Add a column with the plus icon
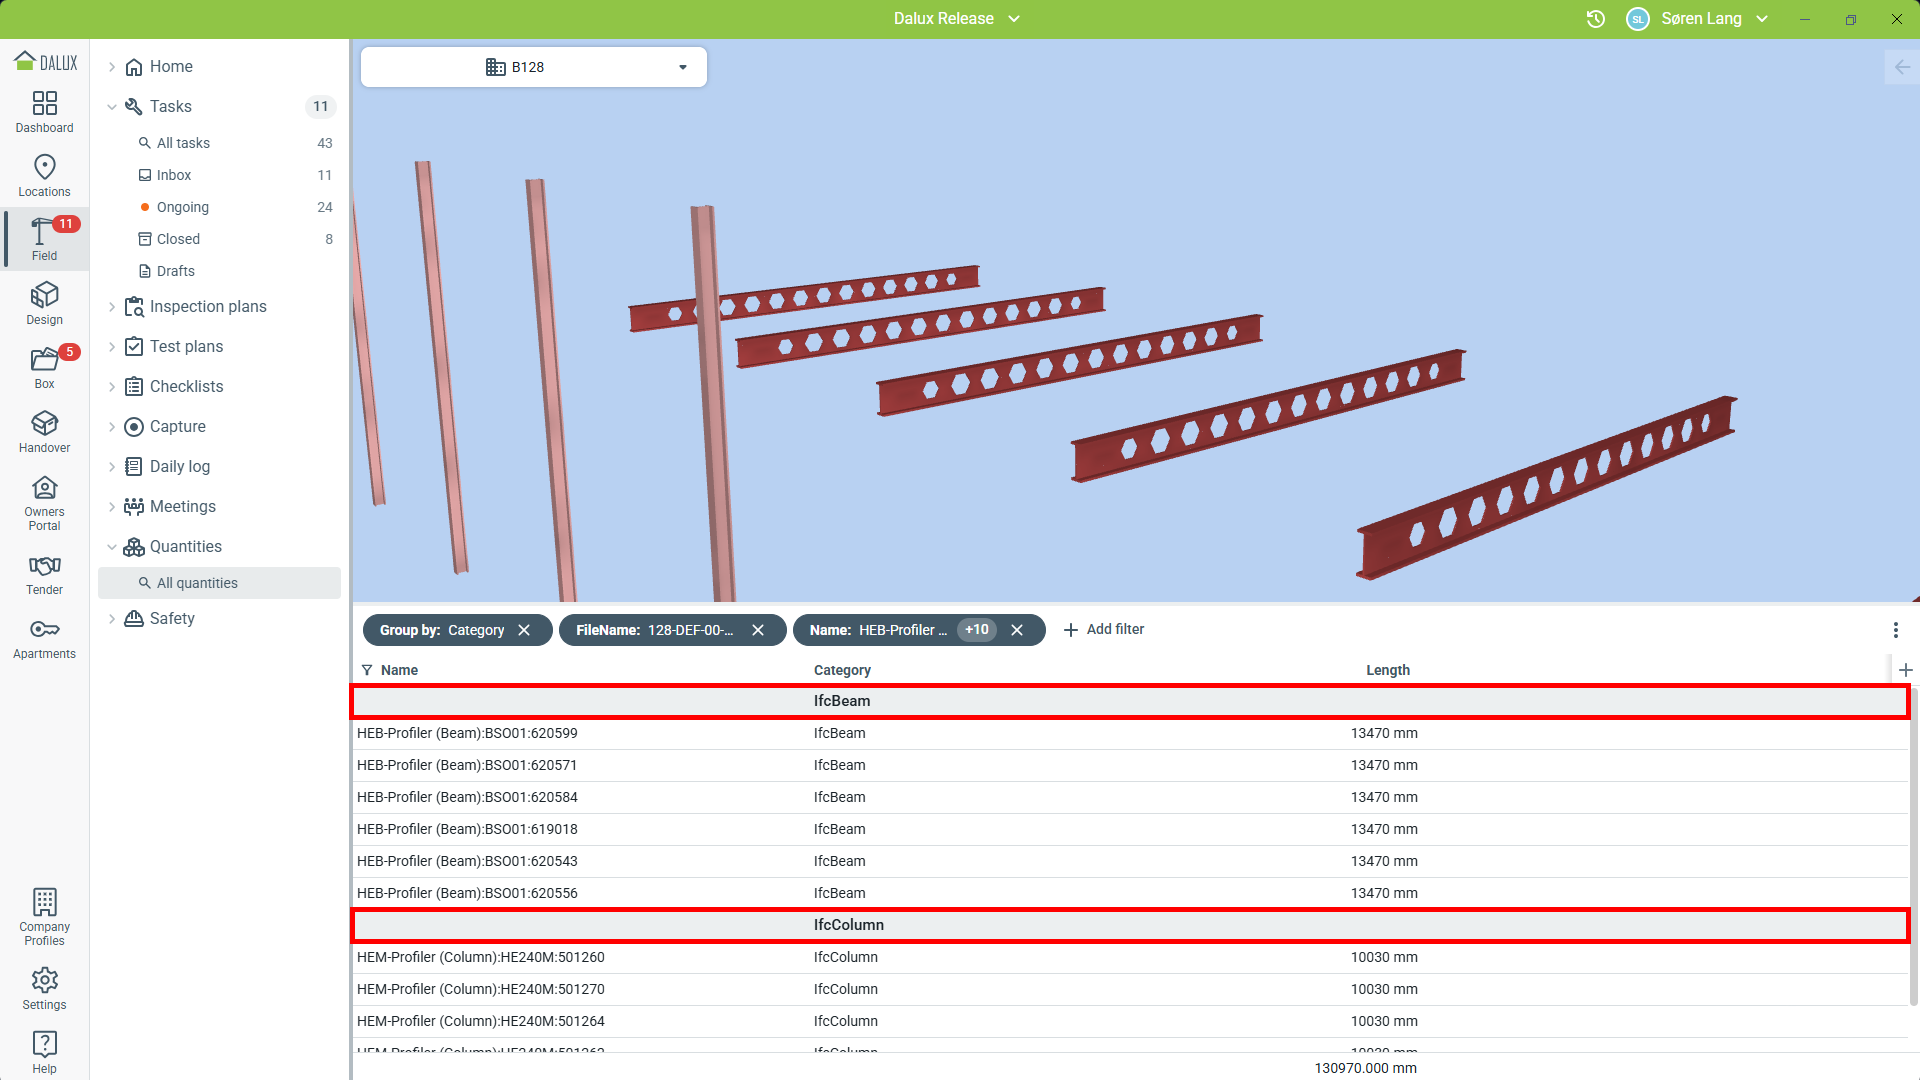 [x=1906, y=670]
